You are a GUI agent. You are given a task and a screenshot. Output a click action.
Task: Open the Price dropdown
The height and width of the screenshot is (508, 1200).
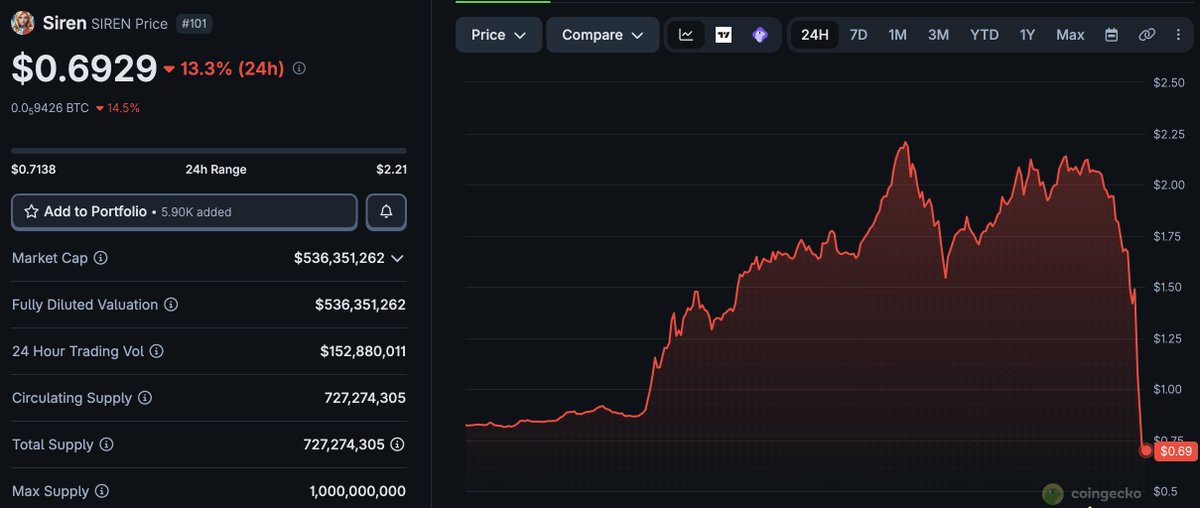tap(499, 35)
